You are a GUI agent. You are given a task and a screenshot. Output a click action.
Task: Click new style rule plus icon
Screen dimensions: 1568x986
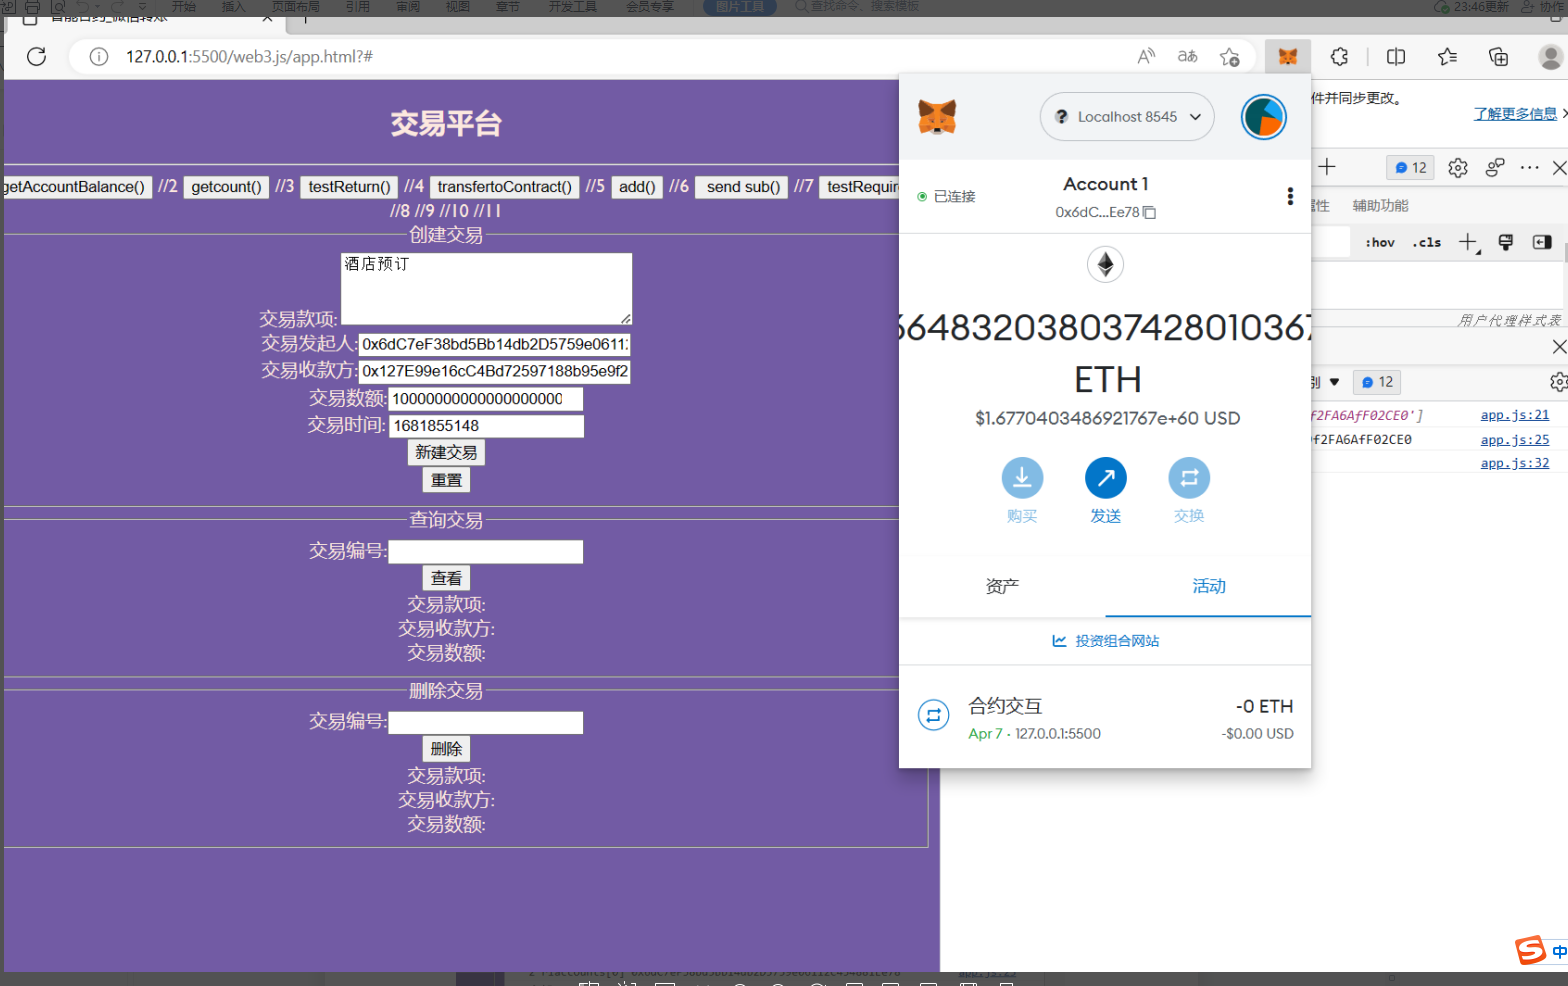point(1469,242)
